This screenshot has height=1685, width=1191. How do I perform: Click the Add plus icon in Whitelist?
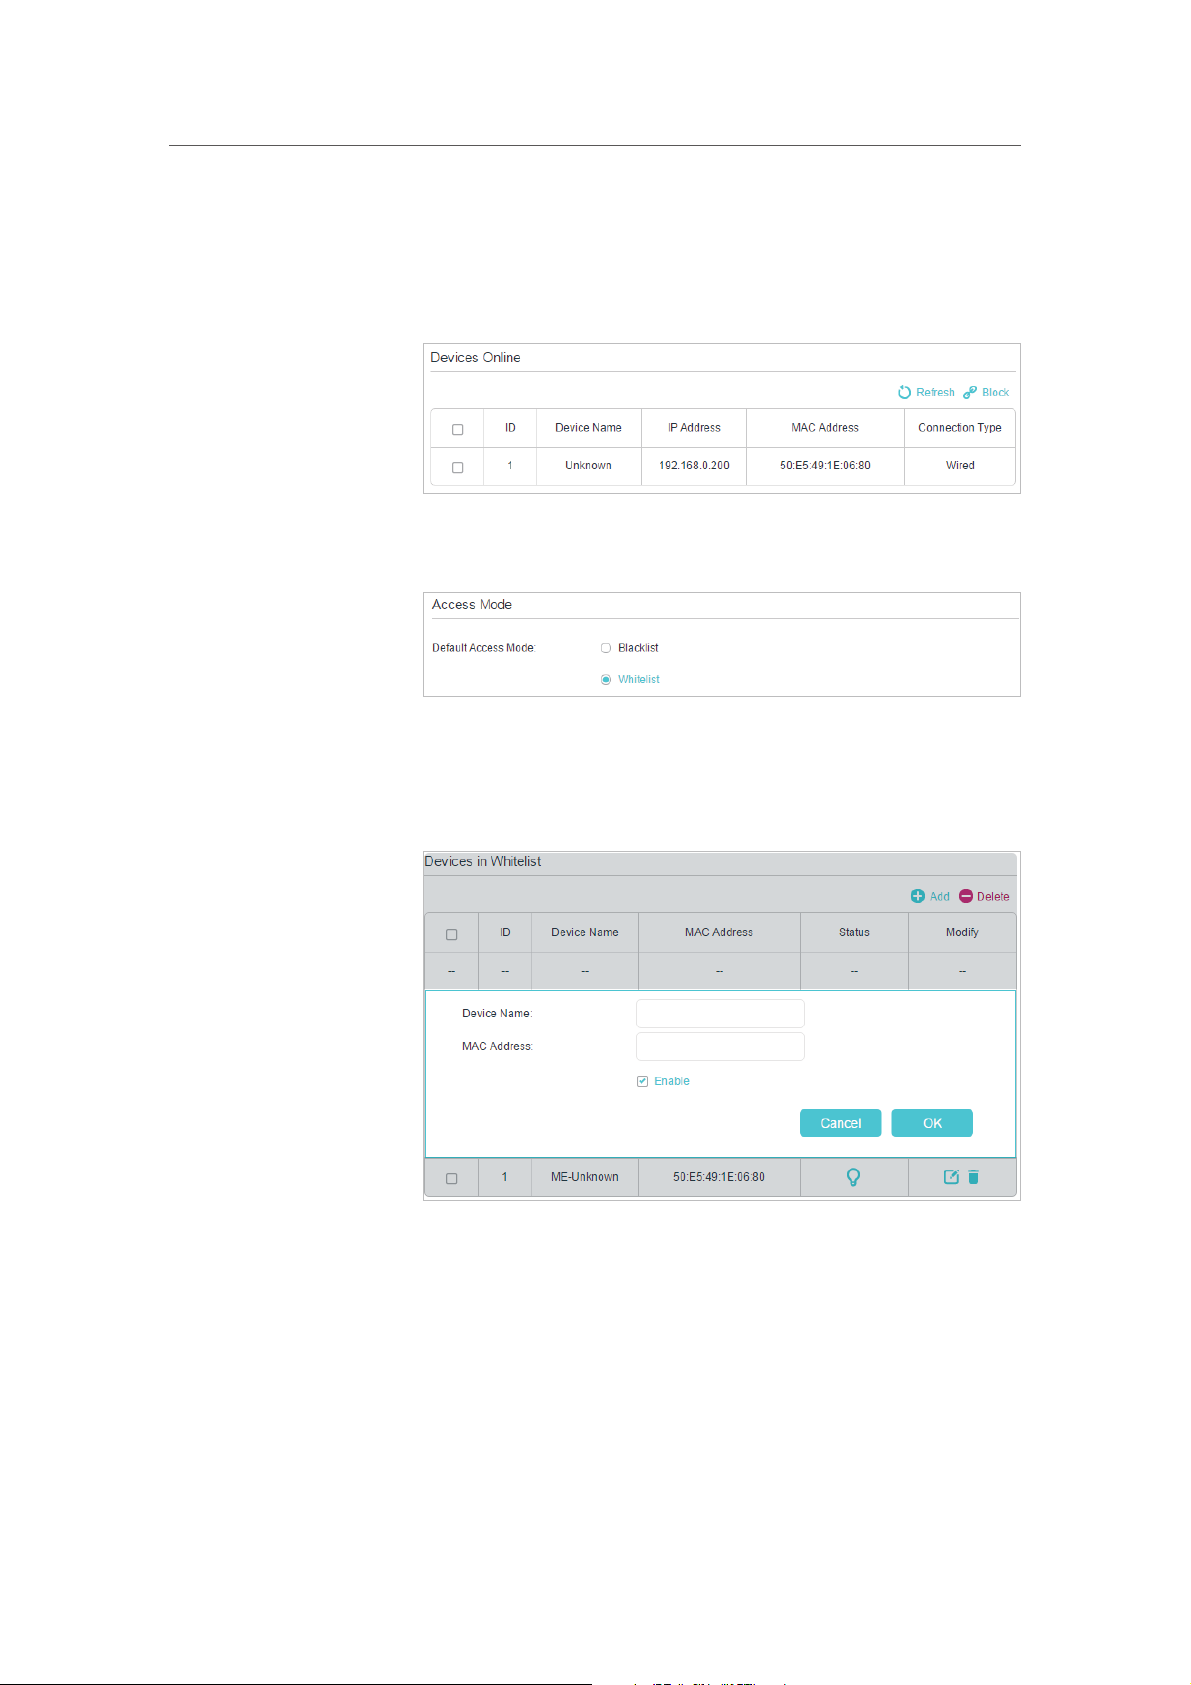click(x=918, y=896)
